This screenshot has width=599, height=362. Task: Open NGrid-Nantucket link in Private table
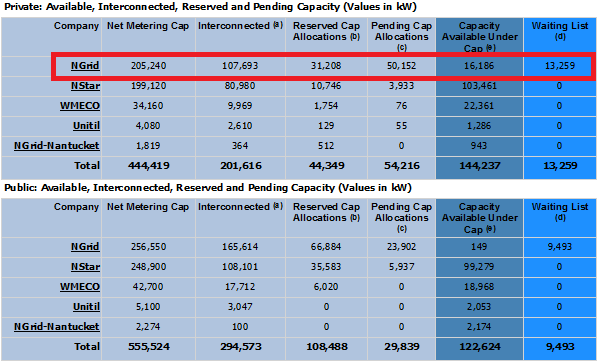click(57, 145)
